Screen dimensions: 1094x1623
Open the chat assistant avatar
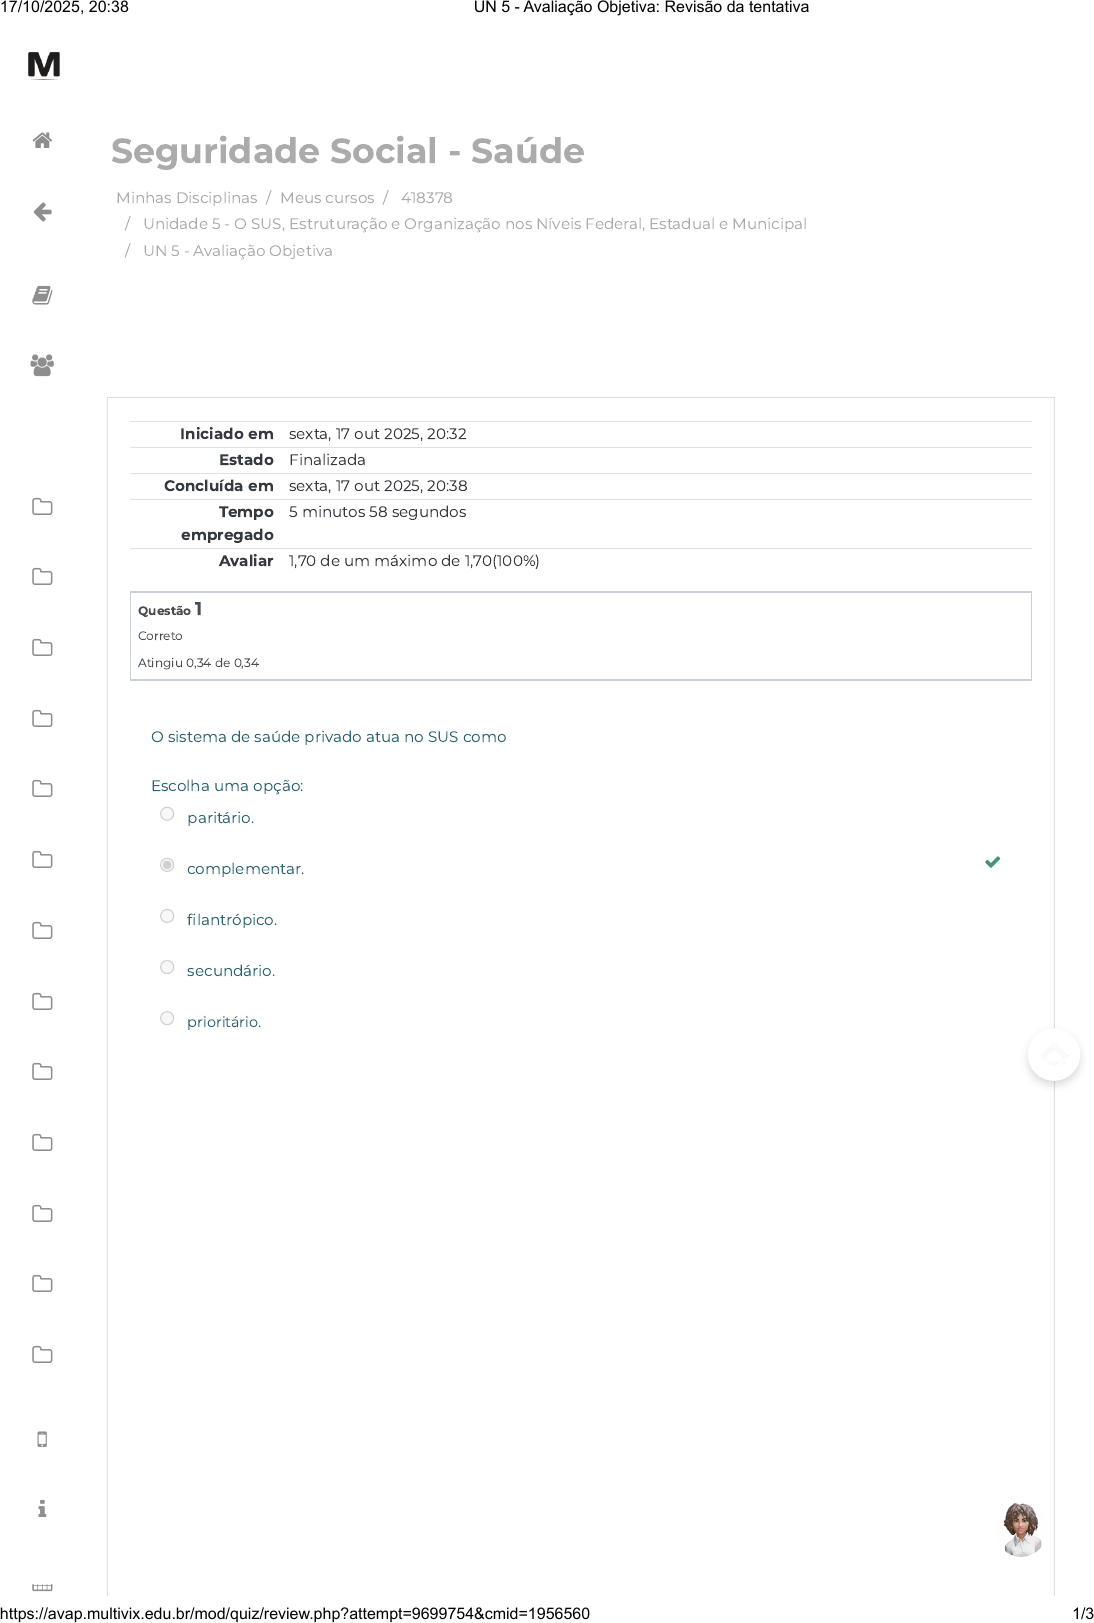pyautogui.click(x=1021, y=1529)
